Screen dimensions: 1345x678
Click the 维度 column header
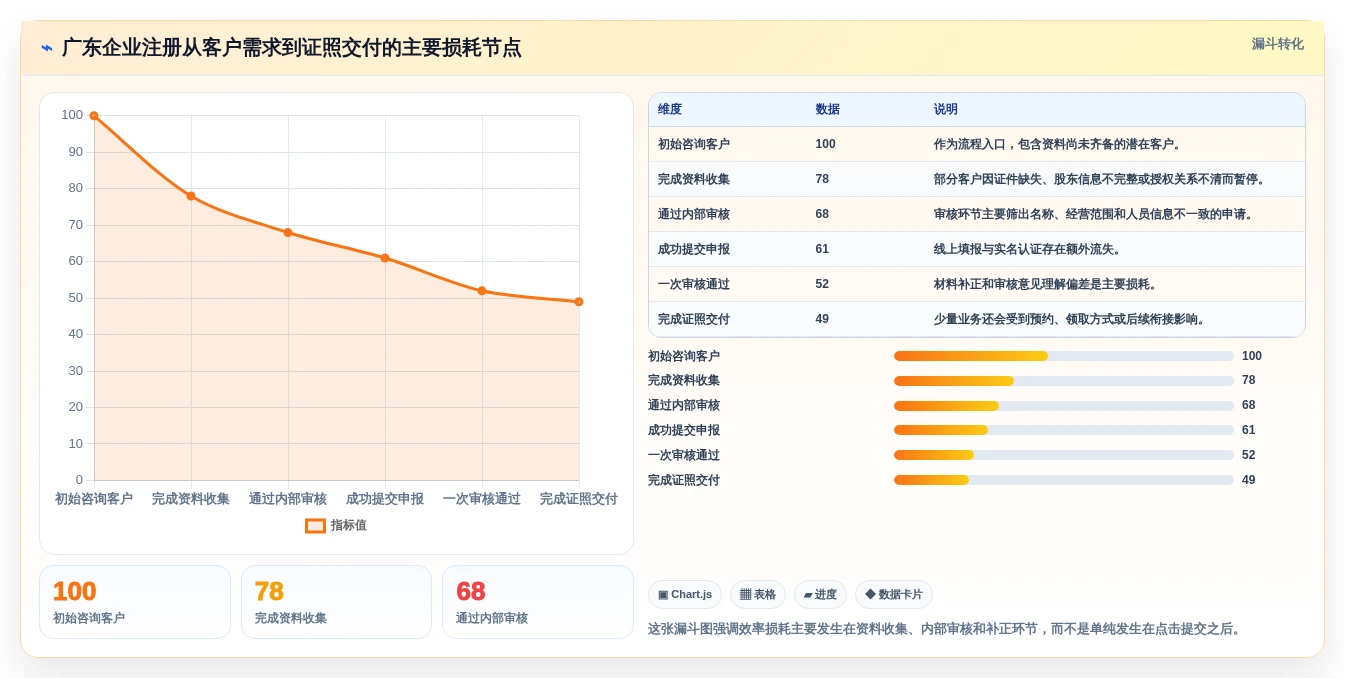click(670, 110)
